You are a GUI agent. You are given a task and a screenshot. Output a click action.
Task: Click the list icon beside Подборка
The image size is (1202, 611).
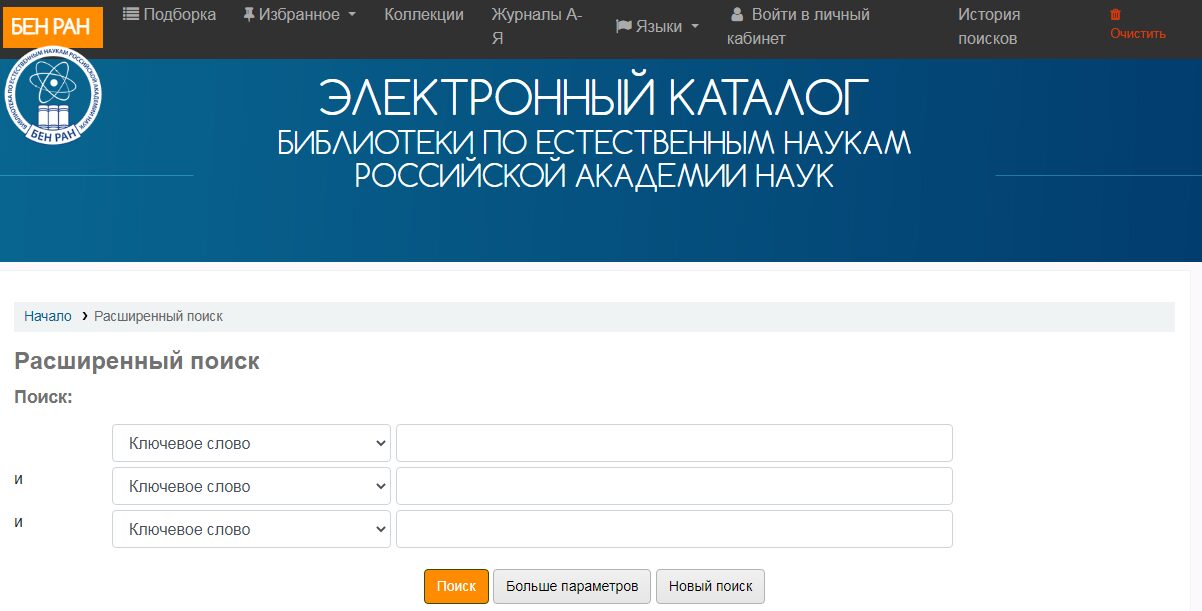[131, 14]
